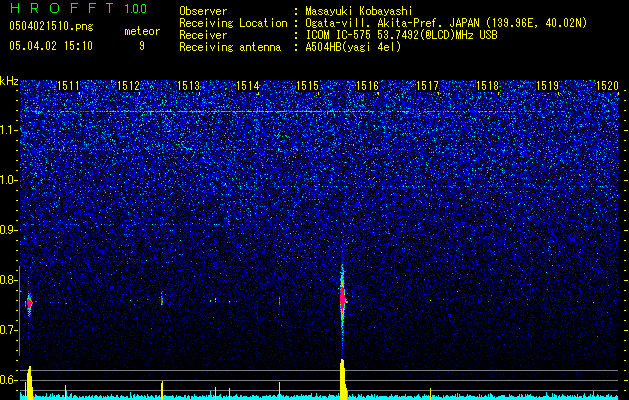Click the 'Receiving antenna' label
The height and width of the screenshot is (400, 629).
(x=230, y=47)
